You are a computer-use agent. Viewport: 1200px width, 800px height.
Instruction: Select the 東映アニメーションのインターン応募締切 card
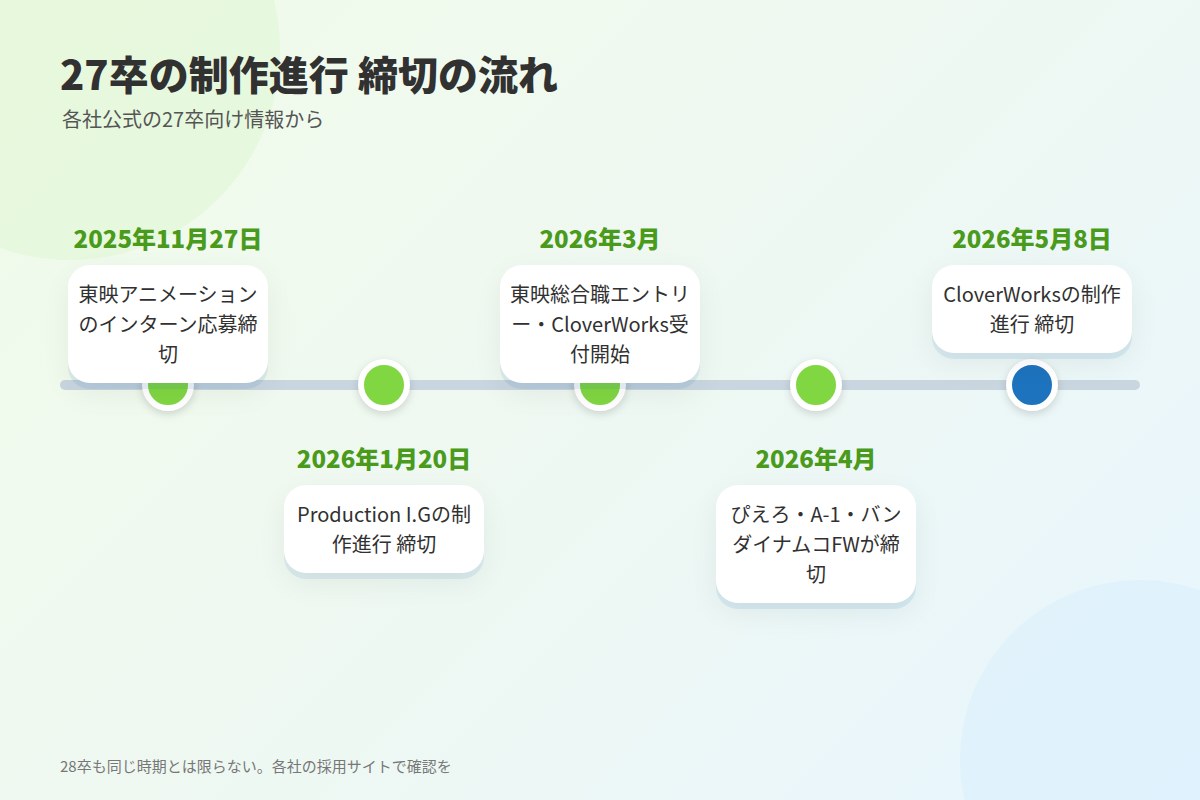(x=168, y=324)
